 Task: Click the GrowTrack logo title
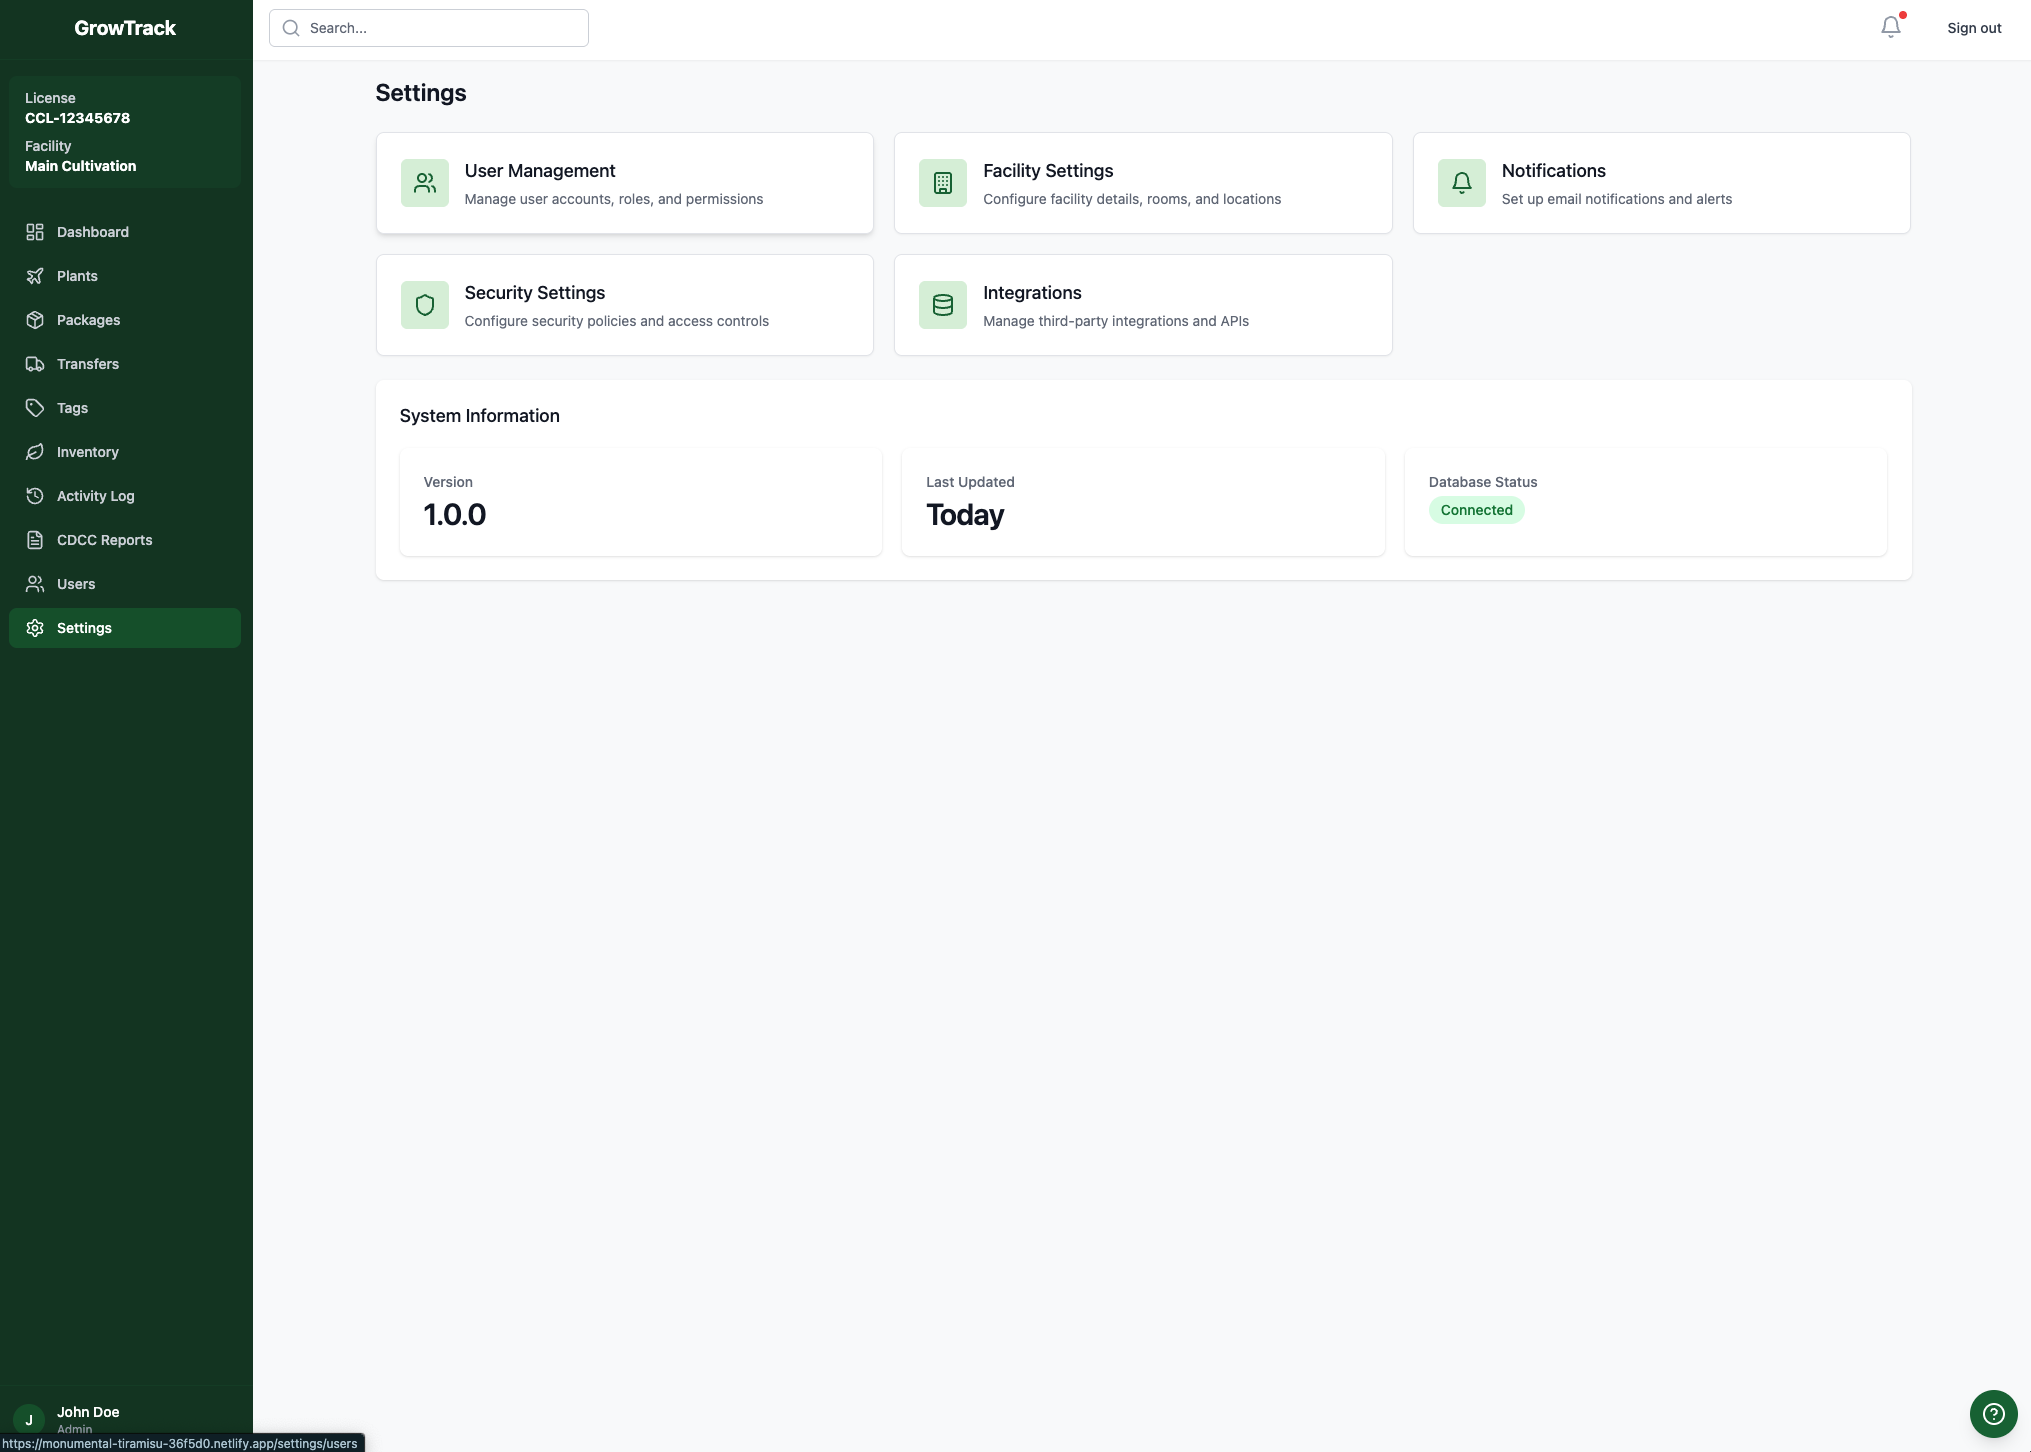click(x=125, y=28)
